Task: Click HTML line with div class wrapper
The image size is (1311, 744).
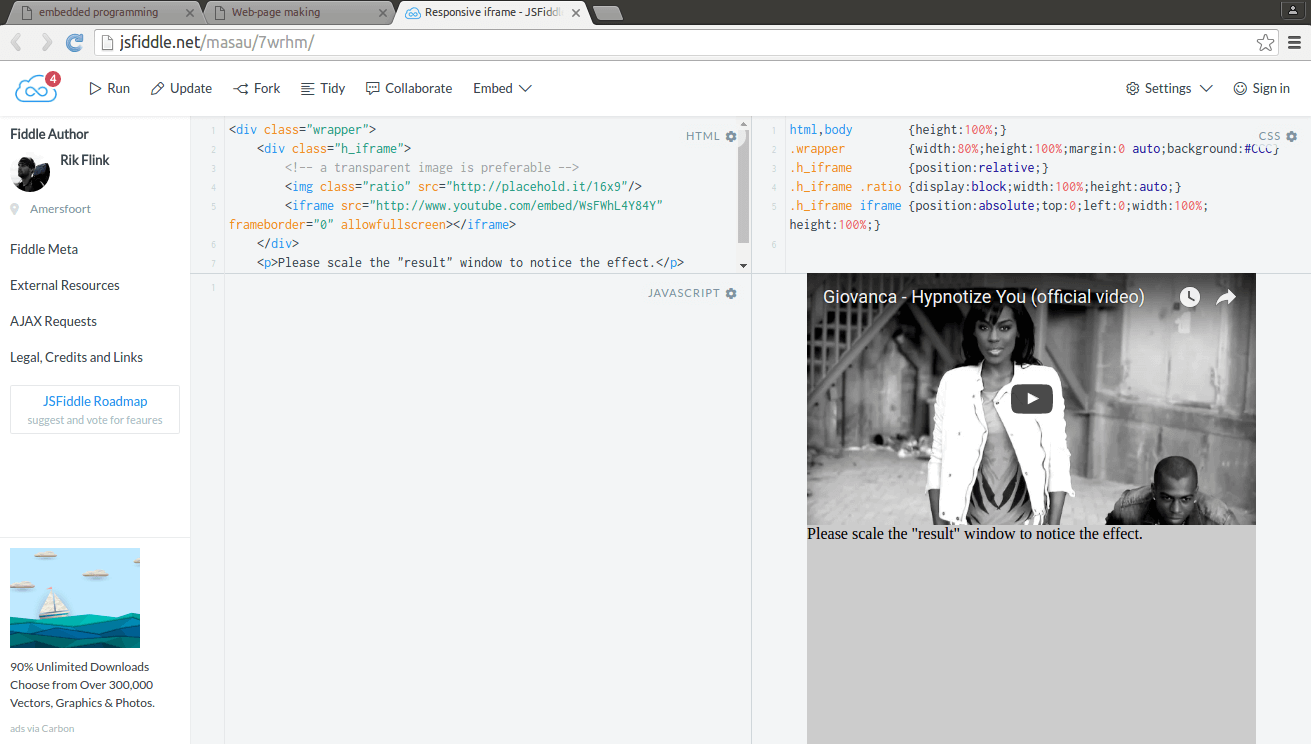Action: pos(302,130)
